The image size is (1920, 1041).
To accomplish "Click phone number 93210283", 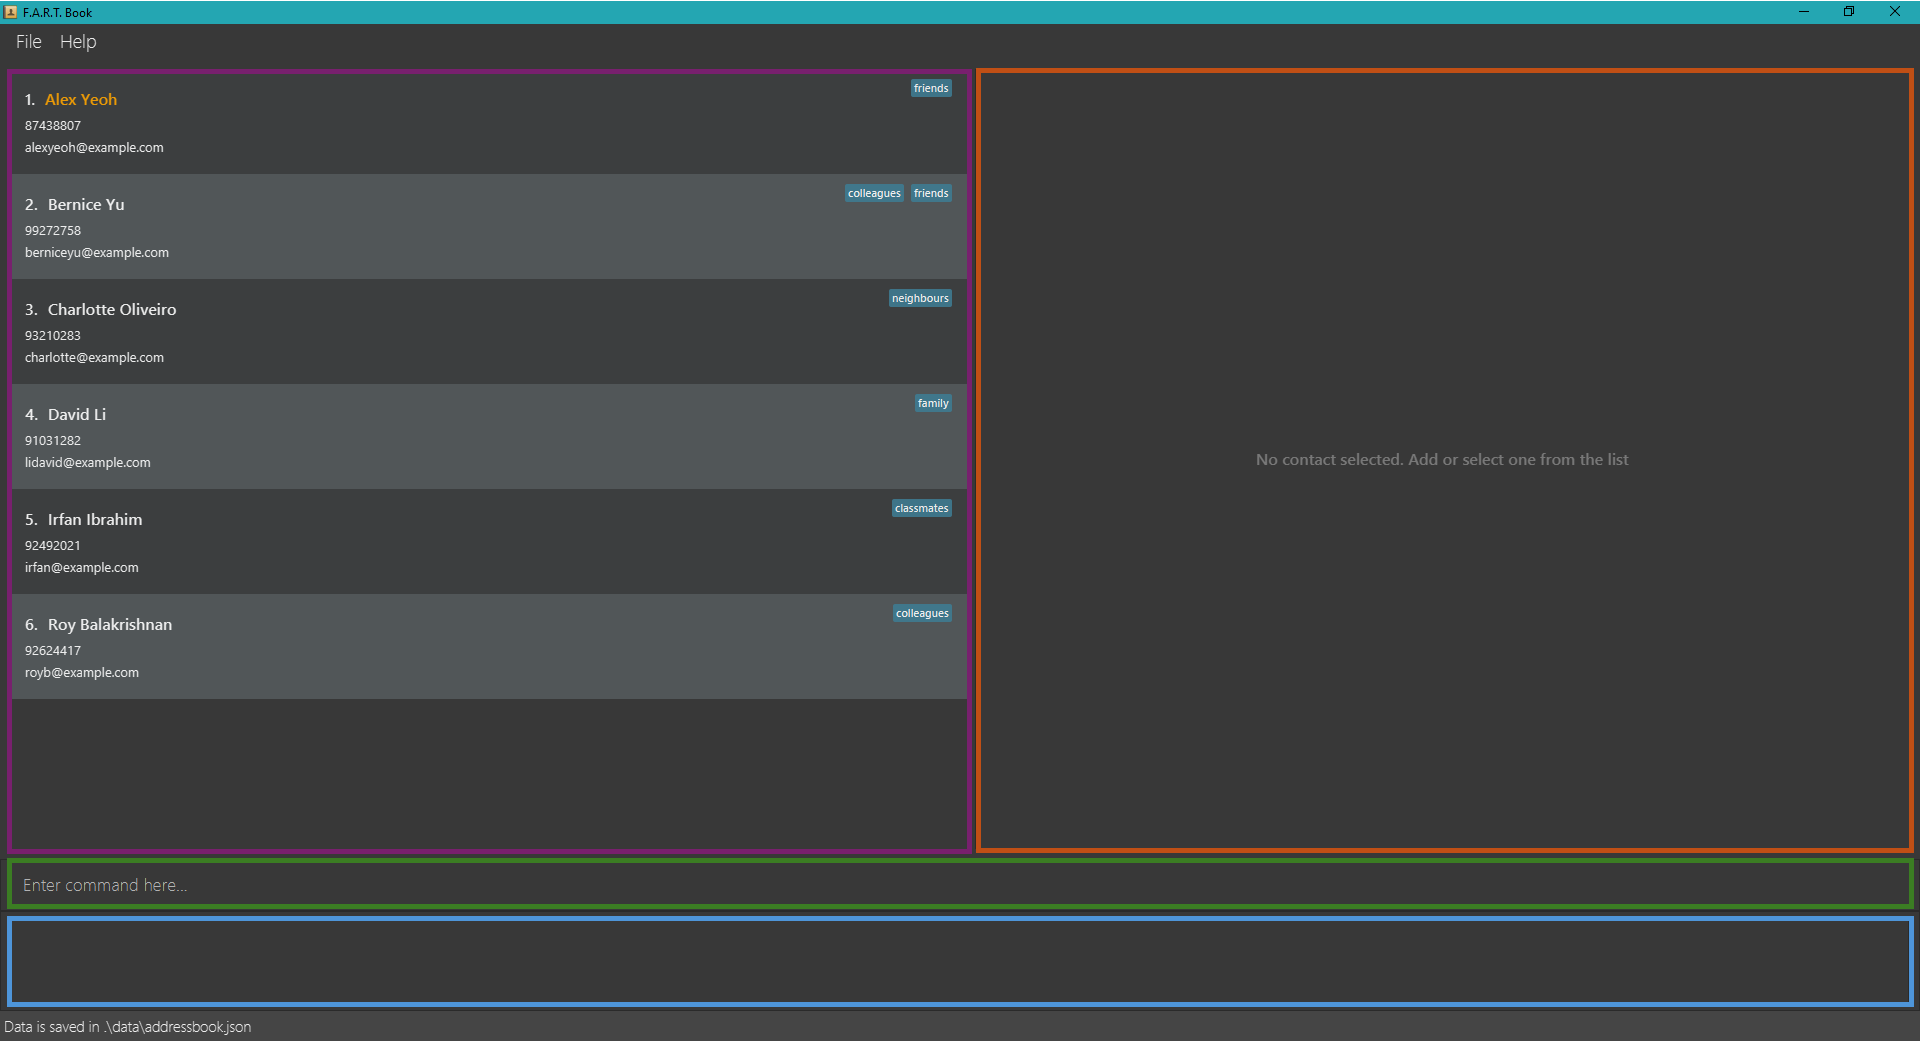I will pyautogui.click(x=53, y=336).
